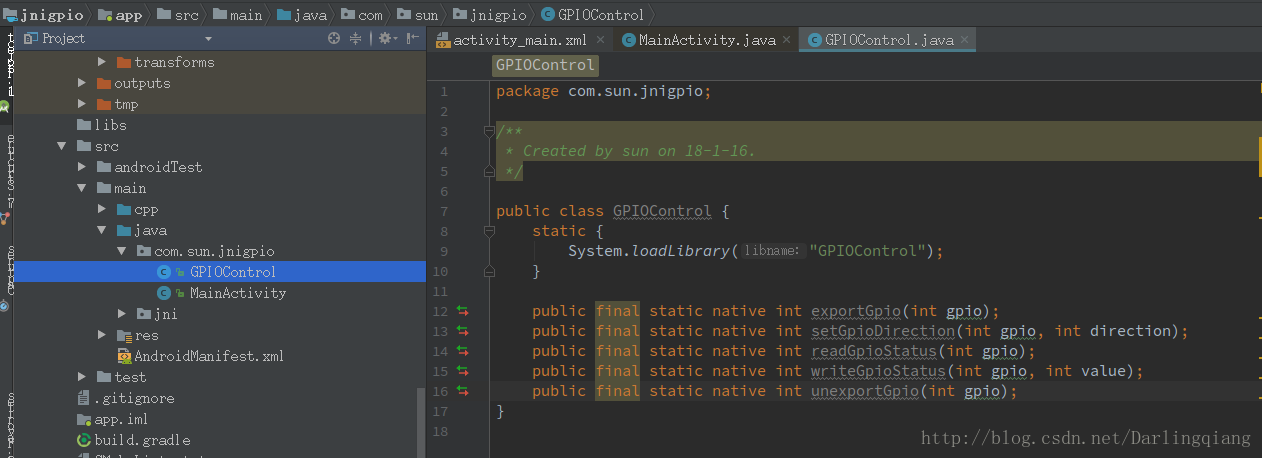Collapse the src folder arrow

coord(62,146)
